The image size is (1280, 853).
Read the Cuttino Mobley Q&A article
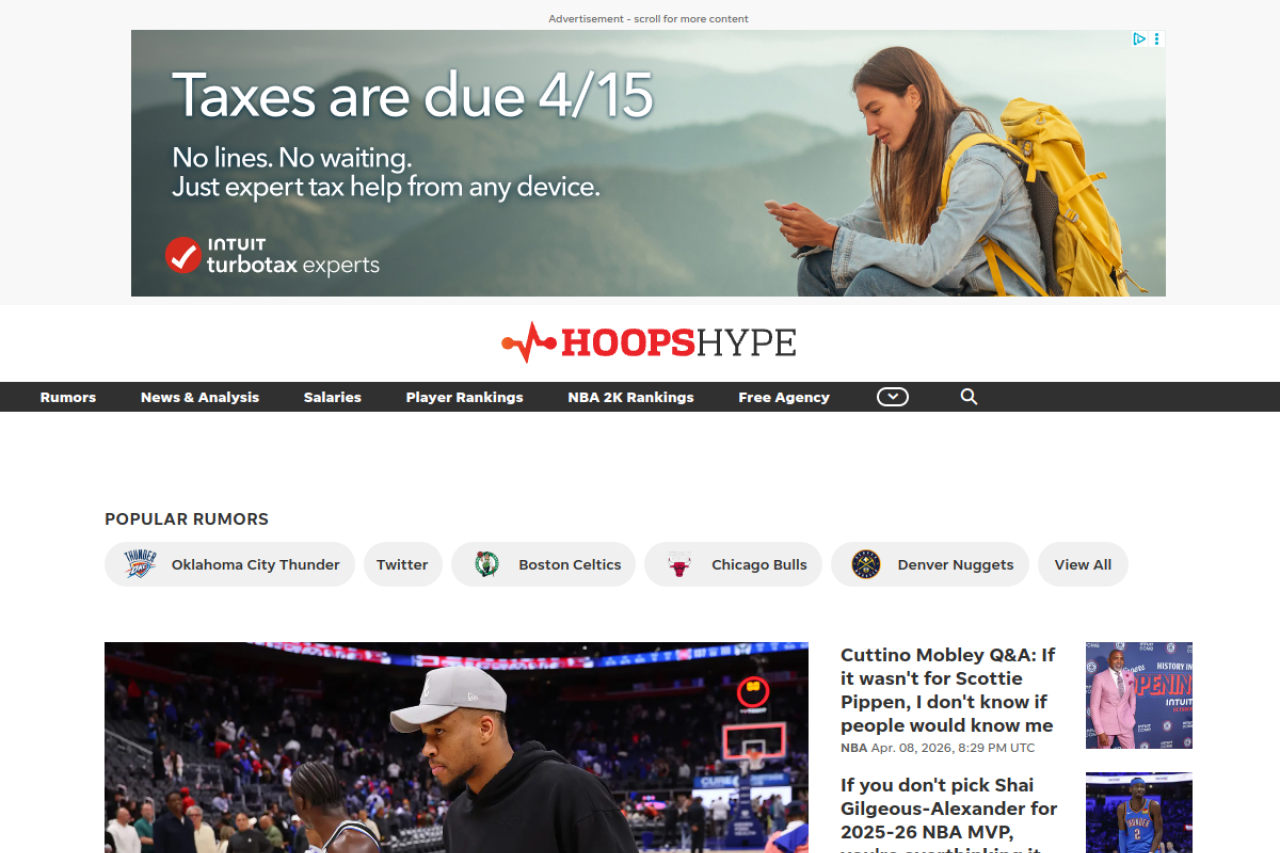click(947, 690)
